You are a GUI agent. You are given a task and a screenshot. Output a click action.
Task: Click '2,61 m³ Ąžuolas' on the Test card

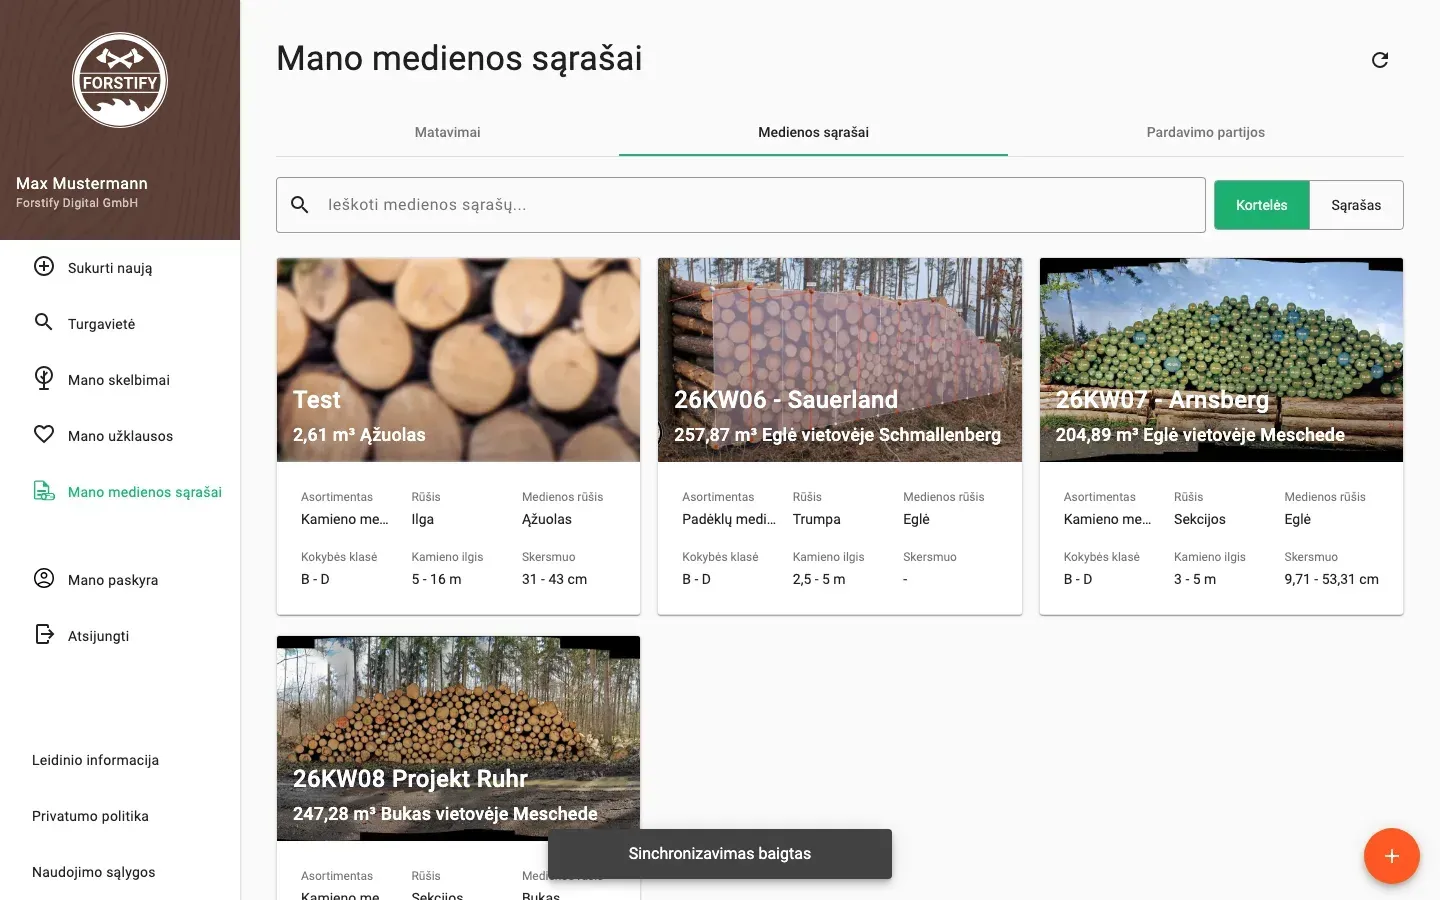click(x=359, y=435)
